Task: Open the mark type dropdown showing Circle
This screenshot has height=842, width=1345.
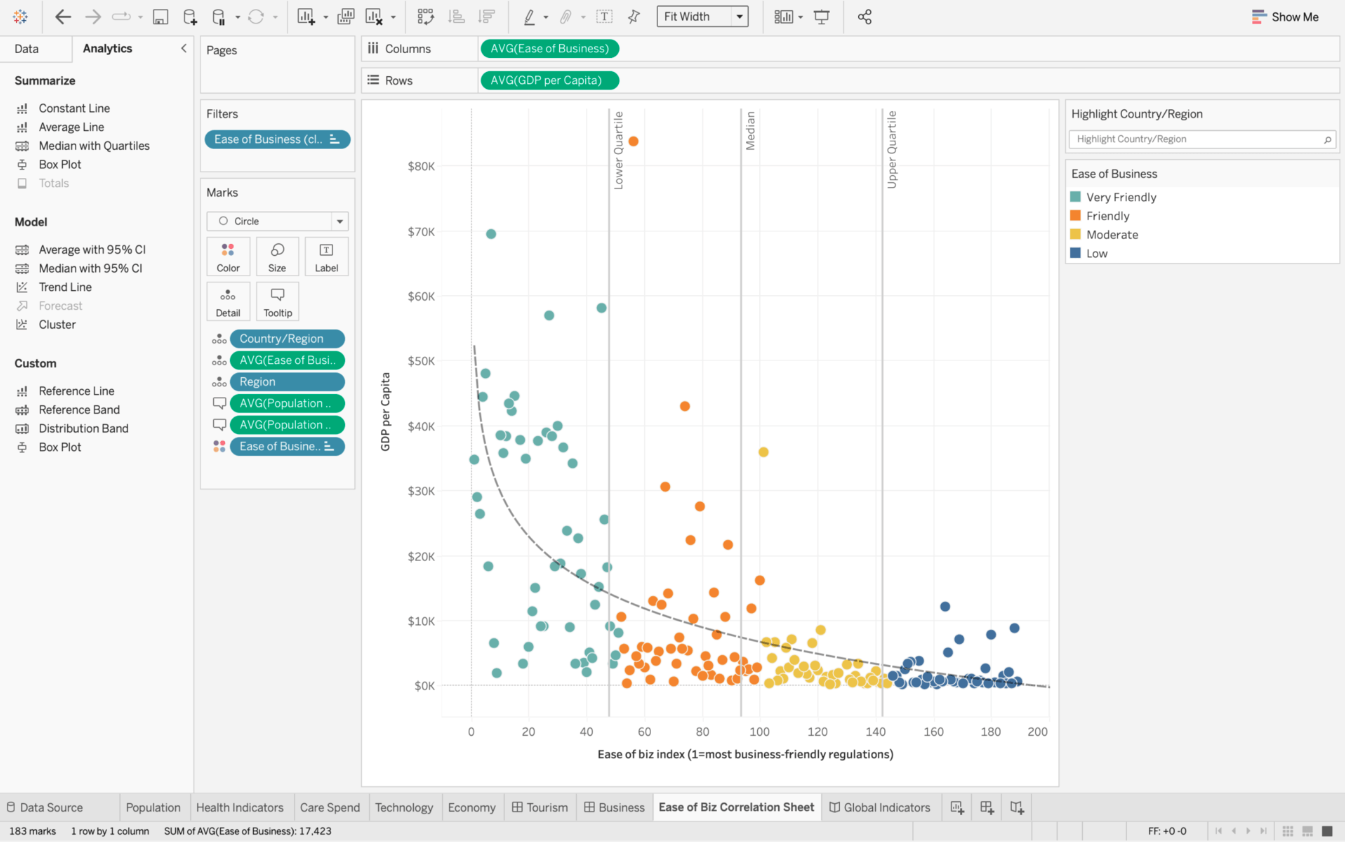Action: click(277, 220)
